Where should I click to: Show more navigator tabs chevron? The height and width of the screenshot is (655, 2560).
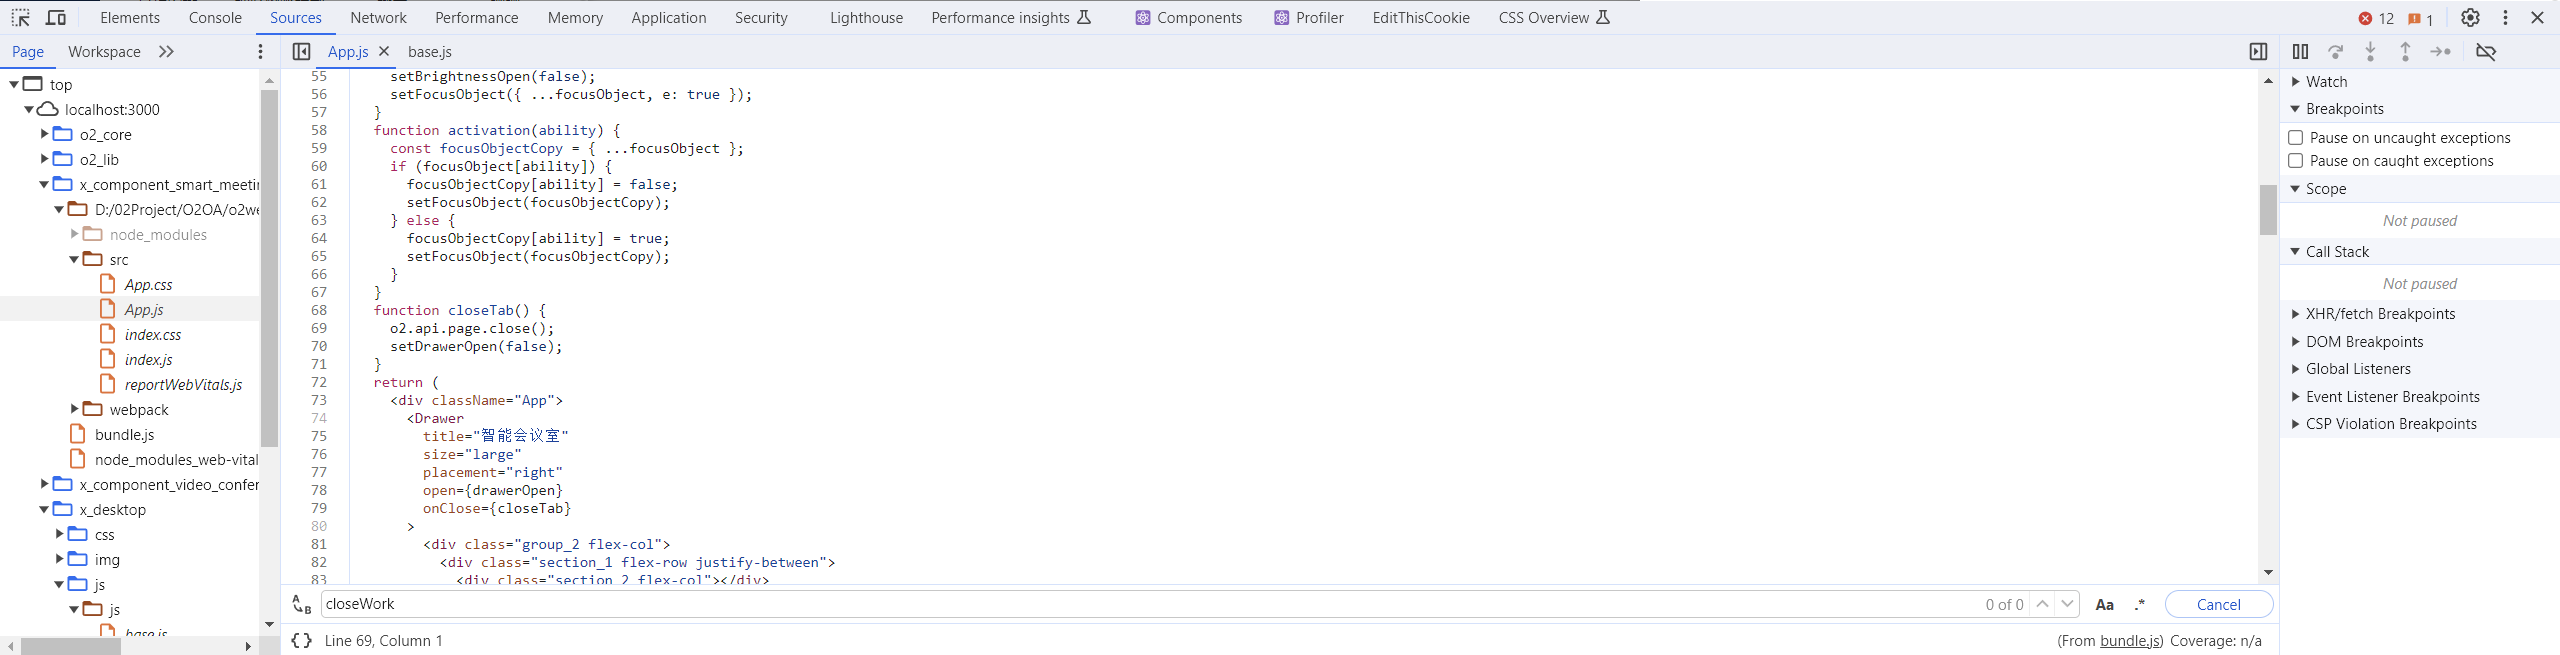point(166,52)
